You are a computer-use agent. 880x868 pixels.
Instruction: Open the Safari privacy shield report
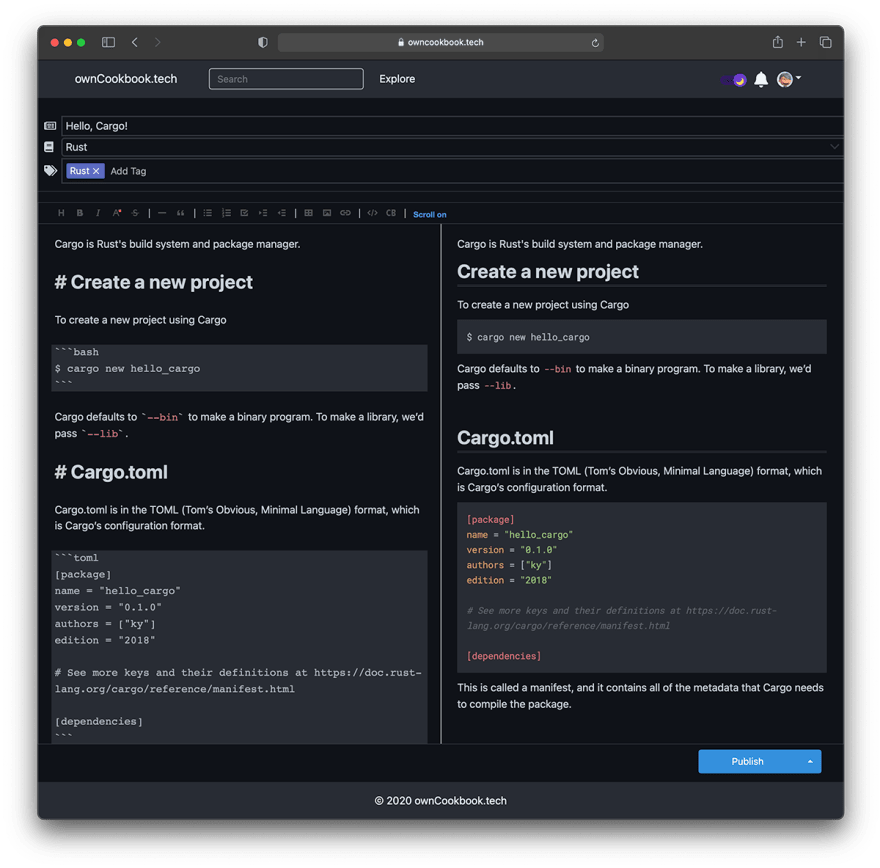[x=263, y=42]
